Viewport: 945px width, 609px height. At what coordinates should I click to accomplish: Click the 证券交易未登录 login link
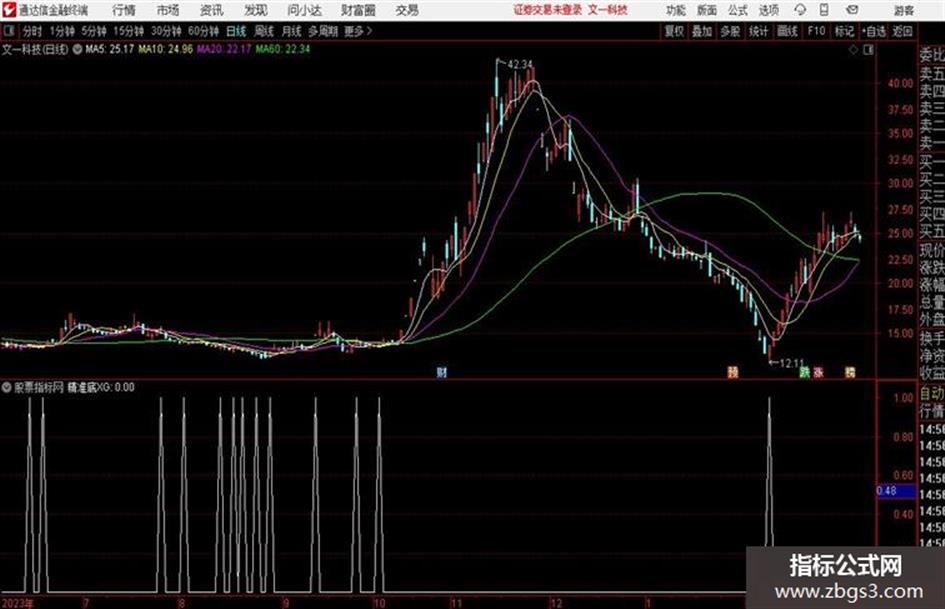point(548,10)
